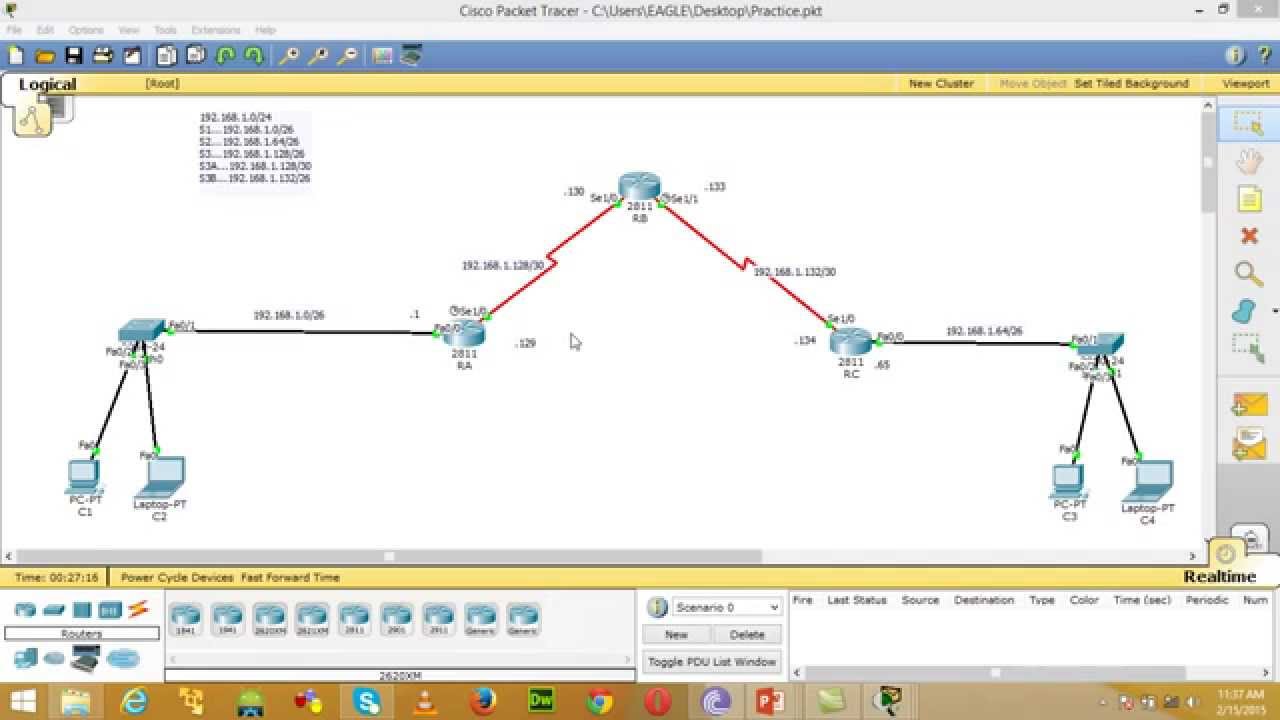Click Toggle PDU List Window button

pyautogui.click(x=711, y=661)
